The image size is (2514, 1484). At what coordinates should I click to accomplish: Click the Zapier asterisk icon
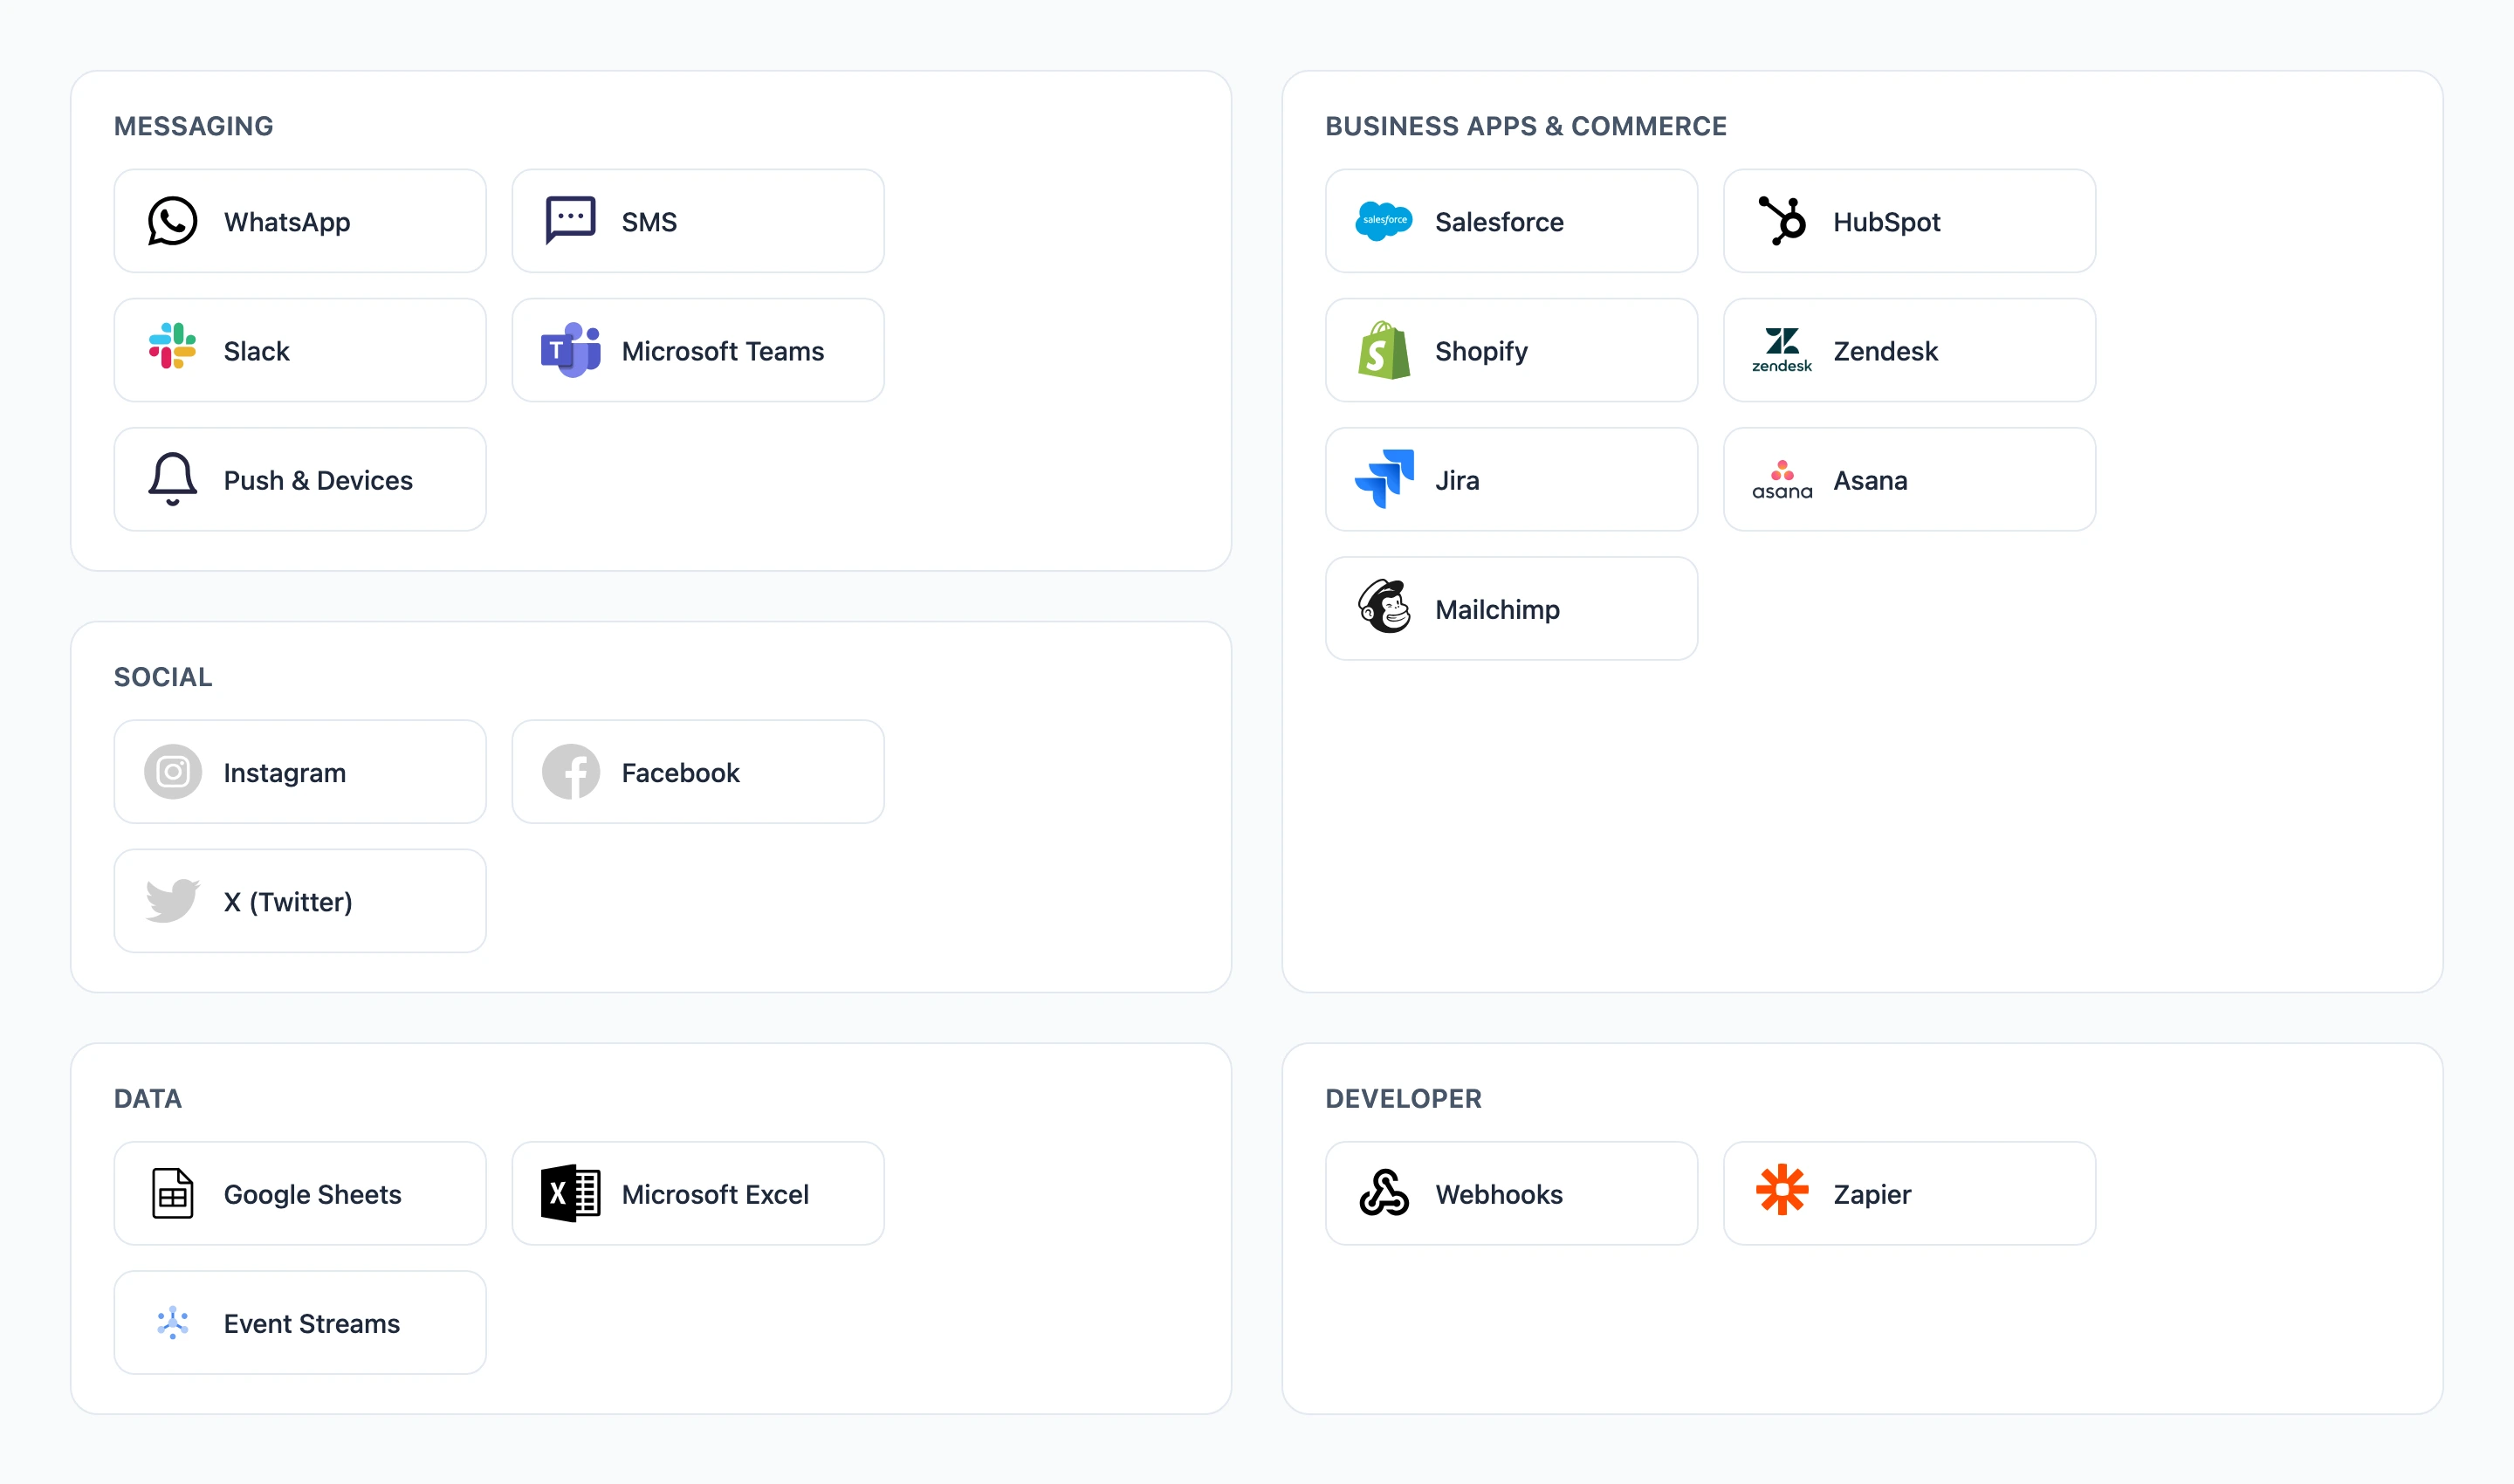click(x=1782, y=1190)
